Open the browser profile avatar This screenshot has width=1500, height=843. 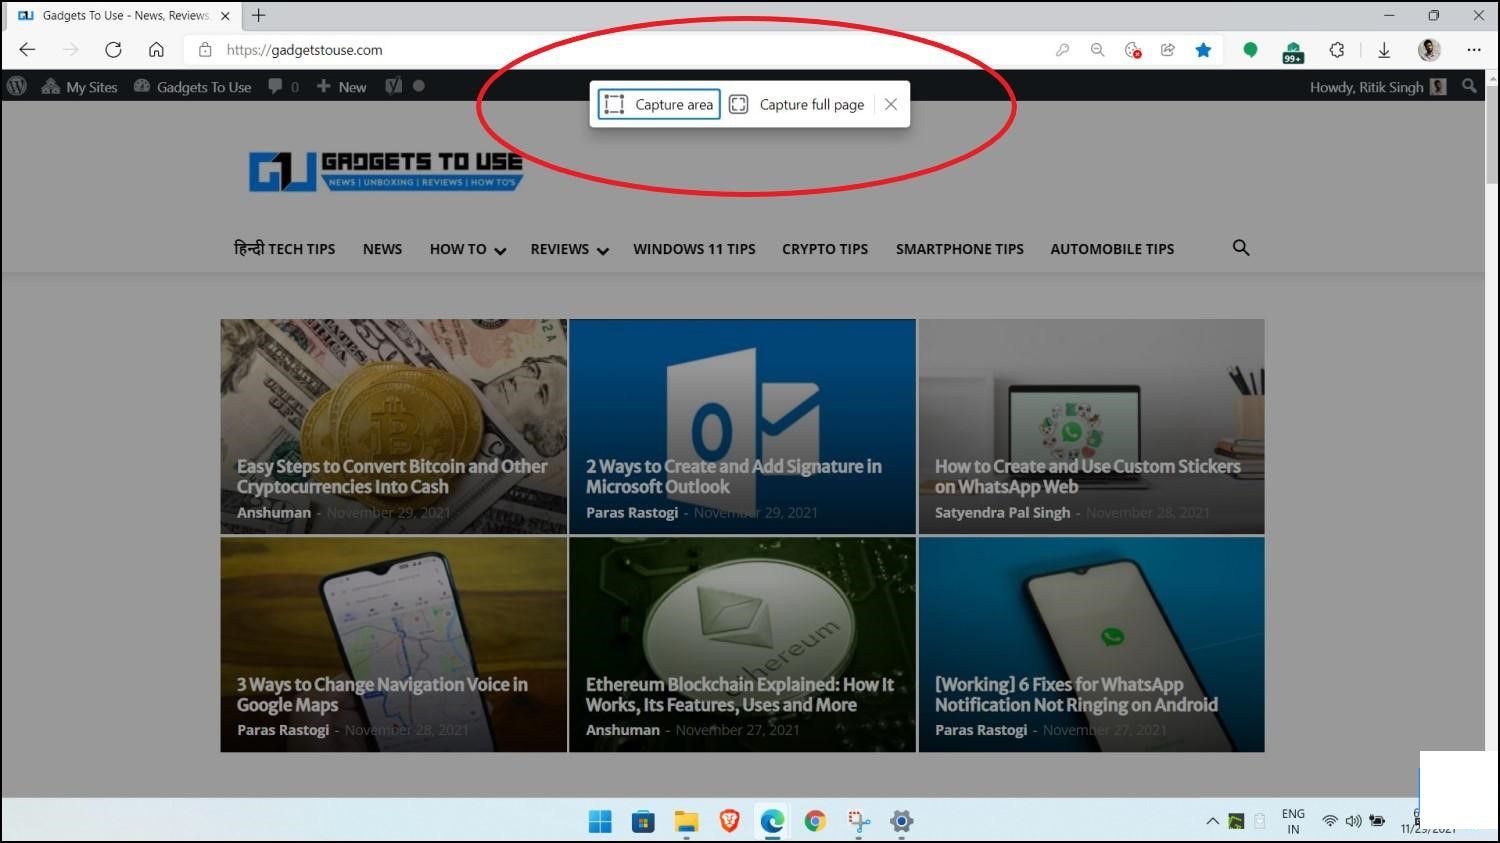[1430, 49]
